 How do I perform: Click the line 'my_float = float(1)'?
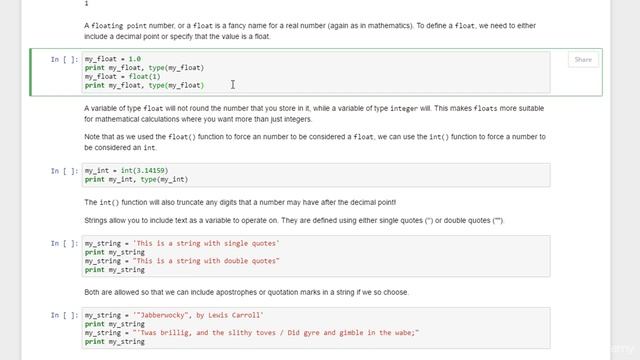click(x=122, y=77)
